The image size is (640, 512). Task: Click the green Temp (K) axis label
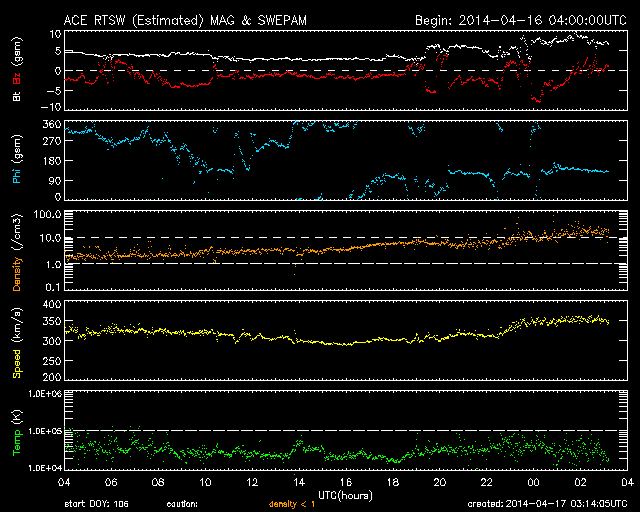17,433
